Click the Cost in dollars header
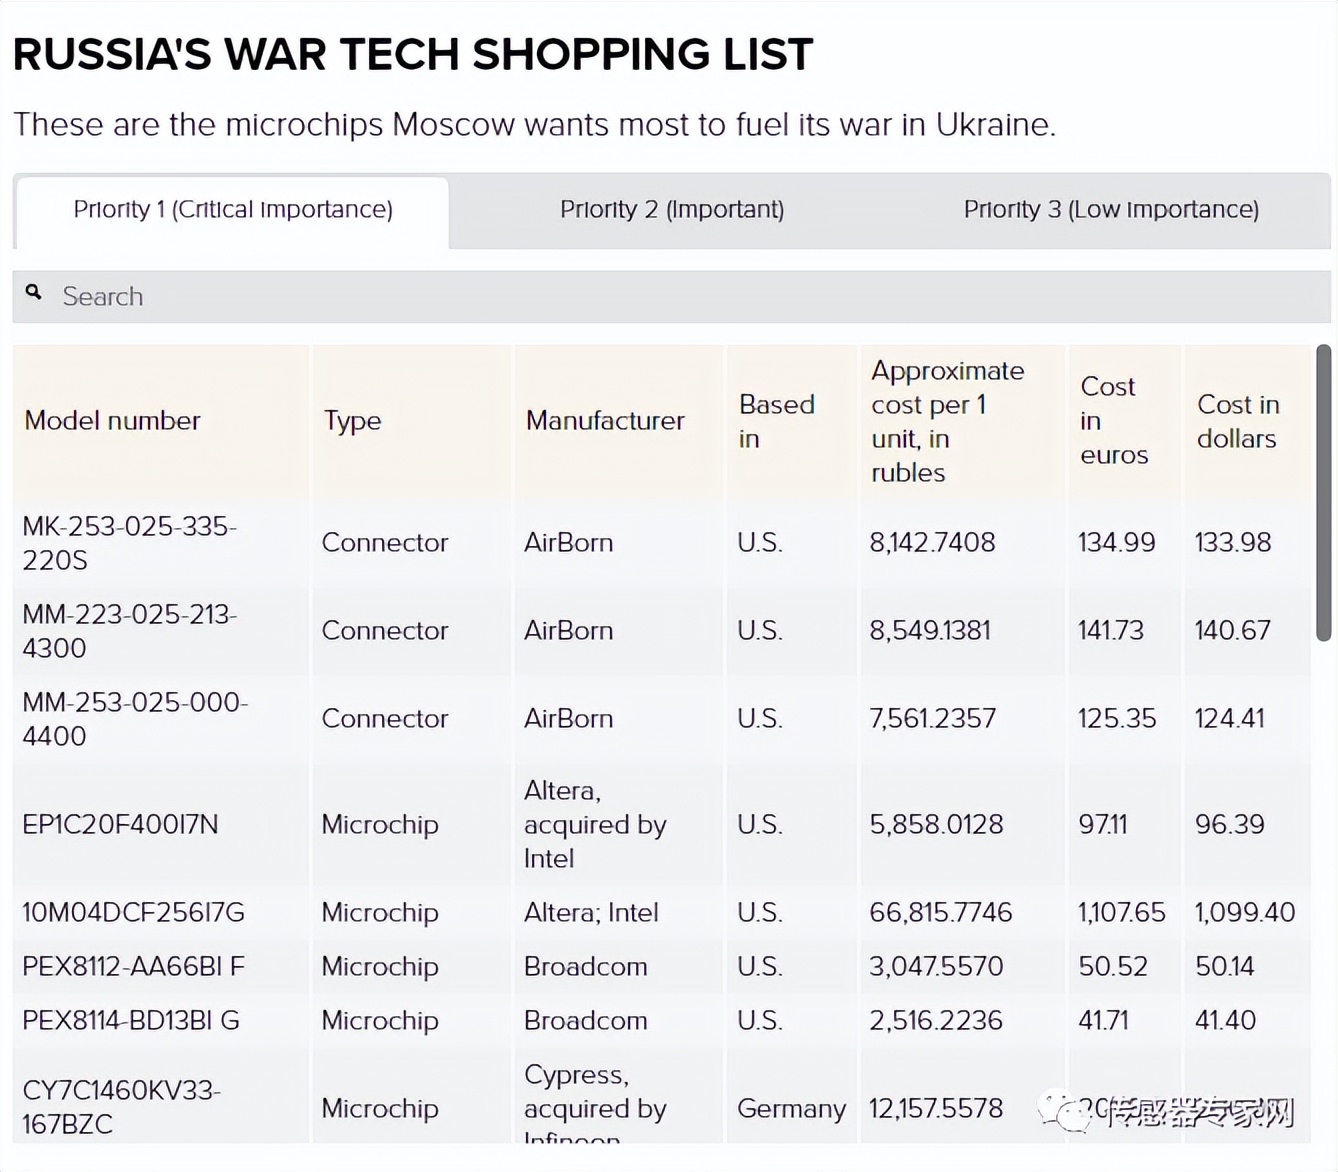 point(1237,421)
